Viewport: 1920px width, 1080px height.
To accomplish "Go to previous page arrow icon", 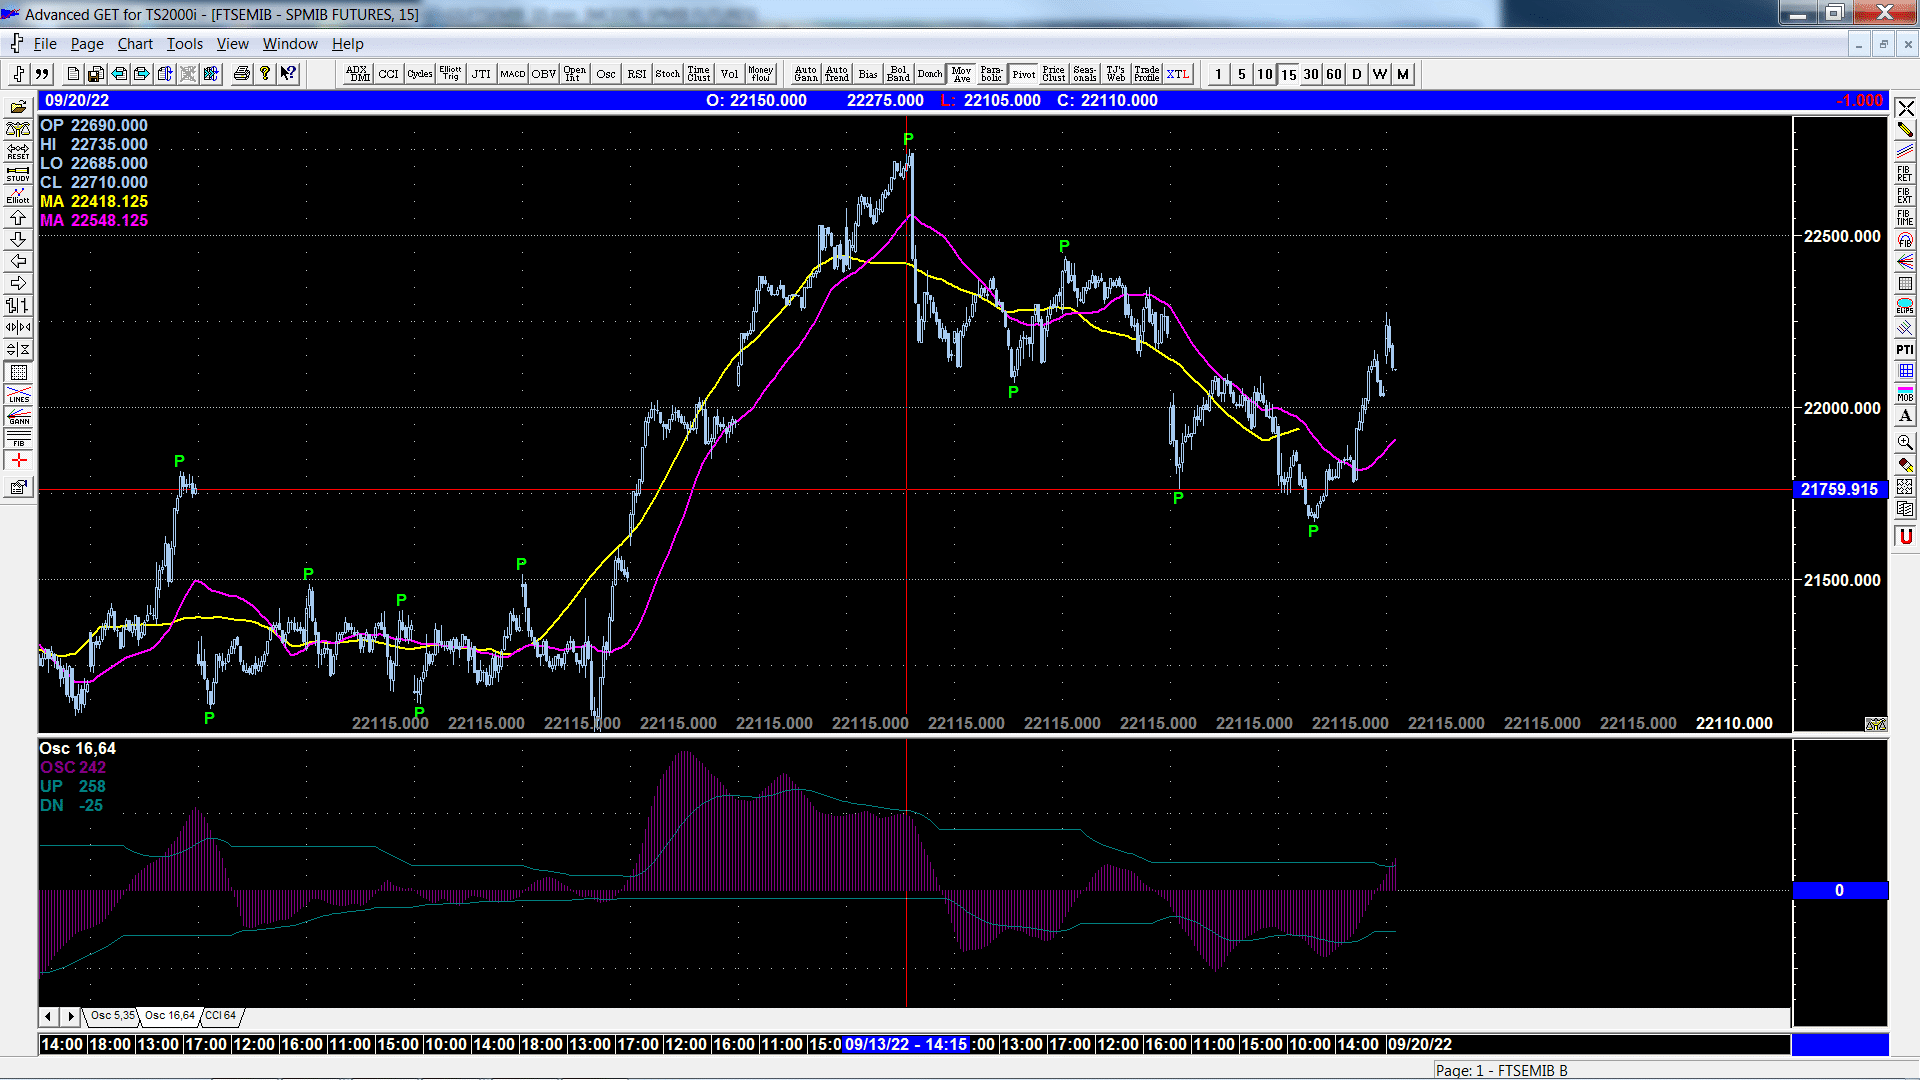I will (119, 74).
